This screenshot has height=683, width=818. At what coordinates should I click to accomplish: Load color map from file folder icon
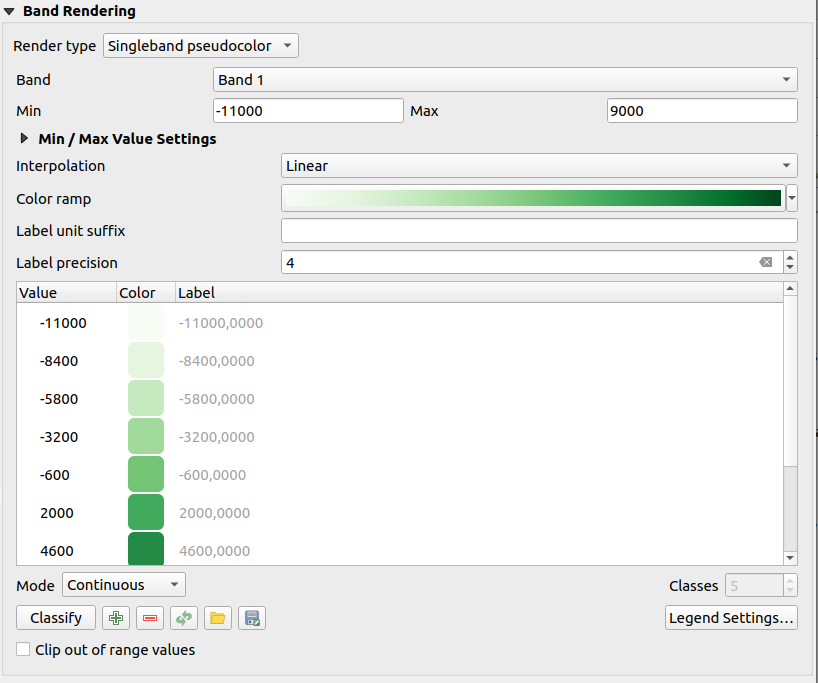pyautogui.click(x=218, y=618)
